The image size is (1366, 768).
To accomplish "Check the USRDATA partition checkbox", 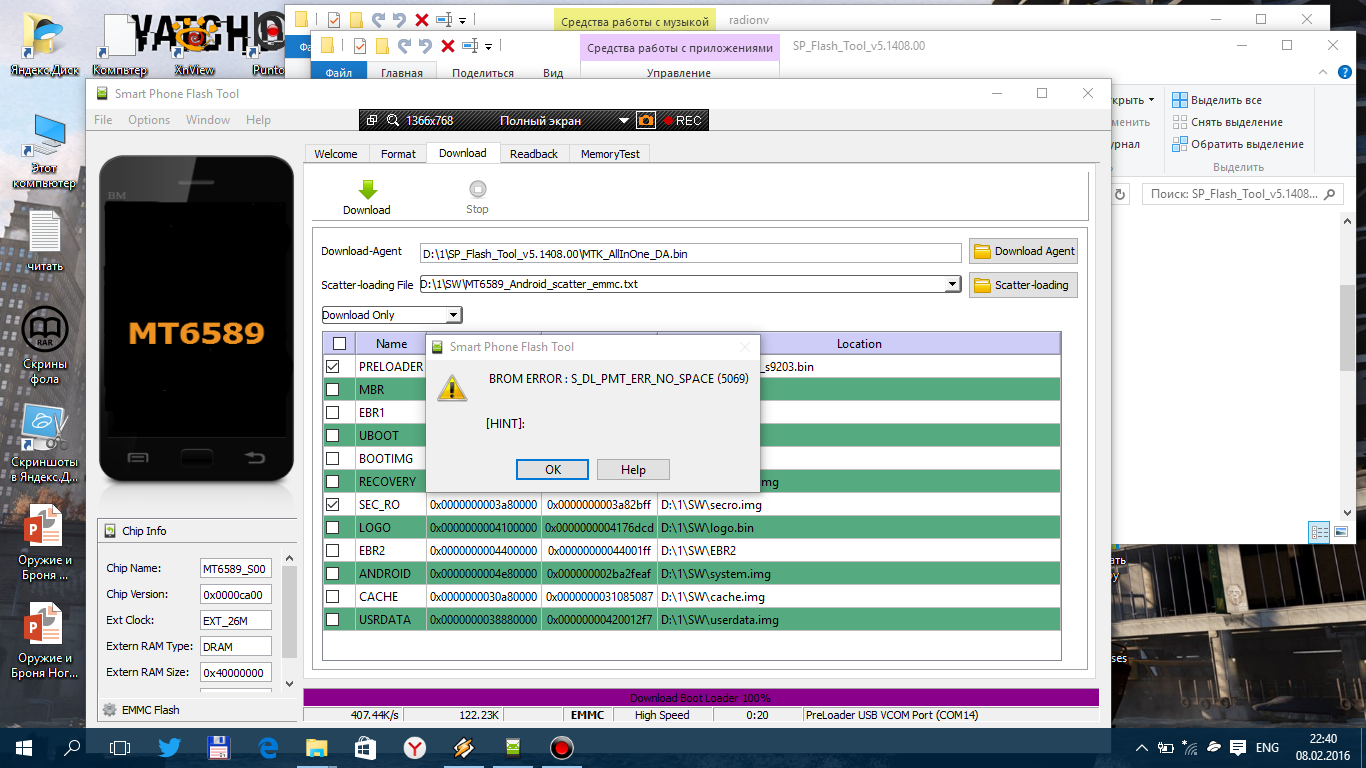I will click(333, 620).
